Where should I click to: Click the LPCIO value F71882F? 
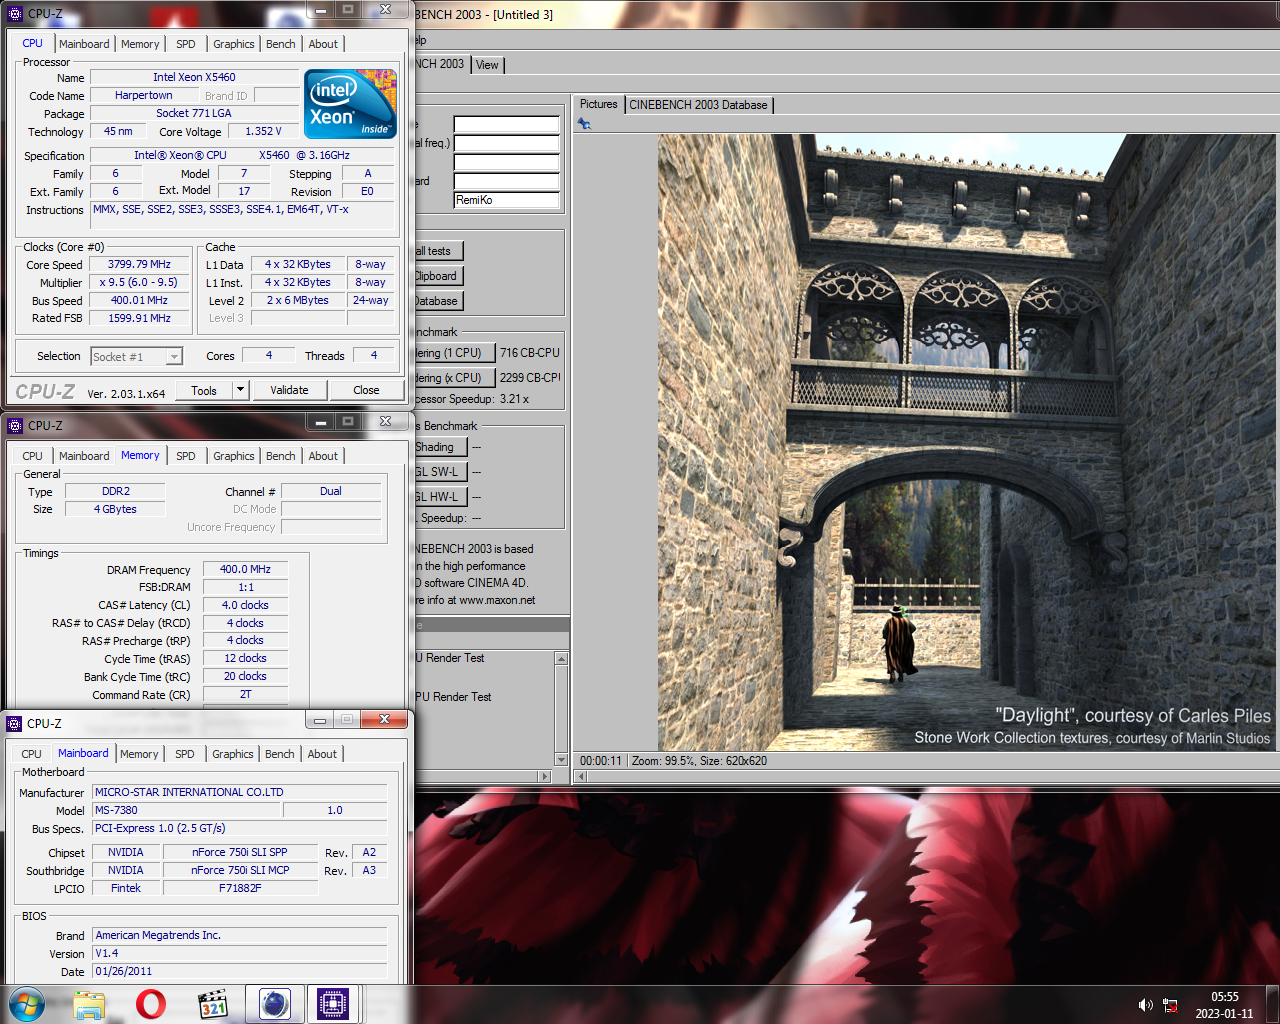(239, 888)
